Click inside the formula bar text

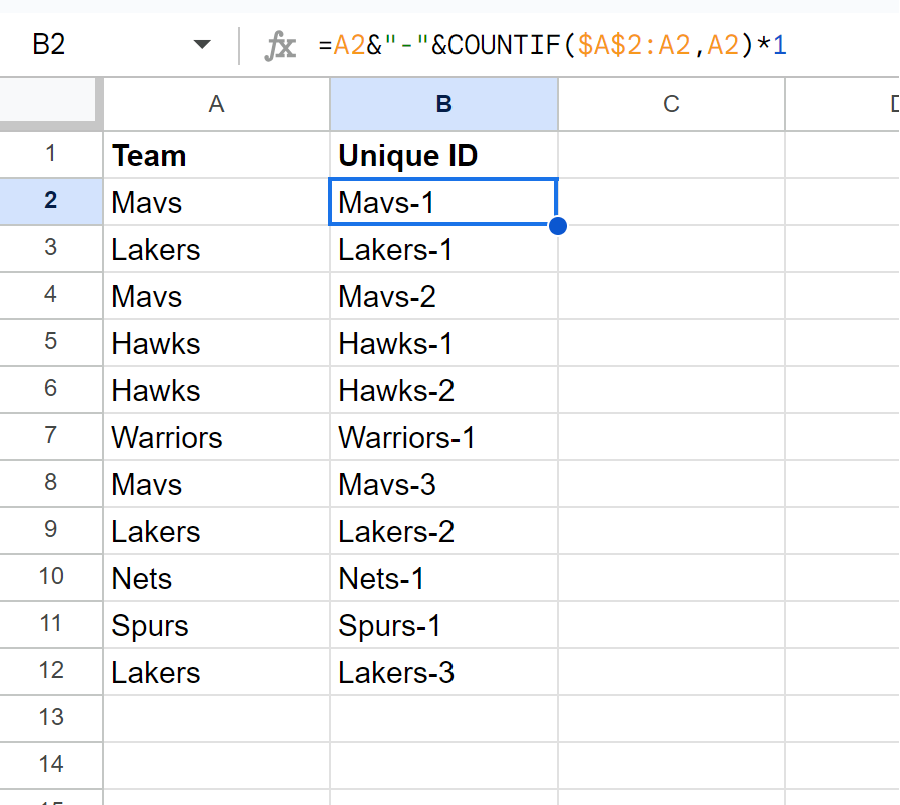552,45
